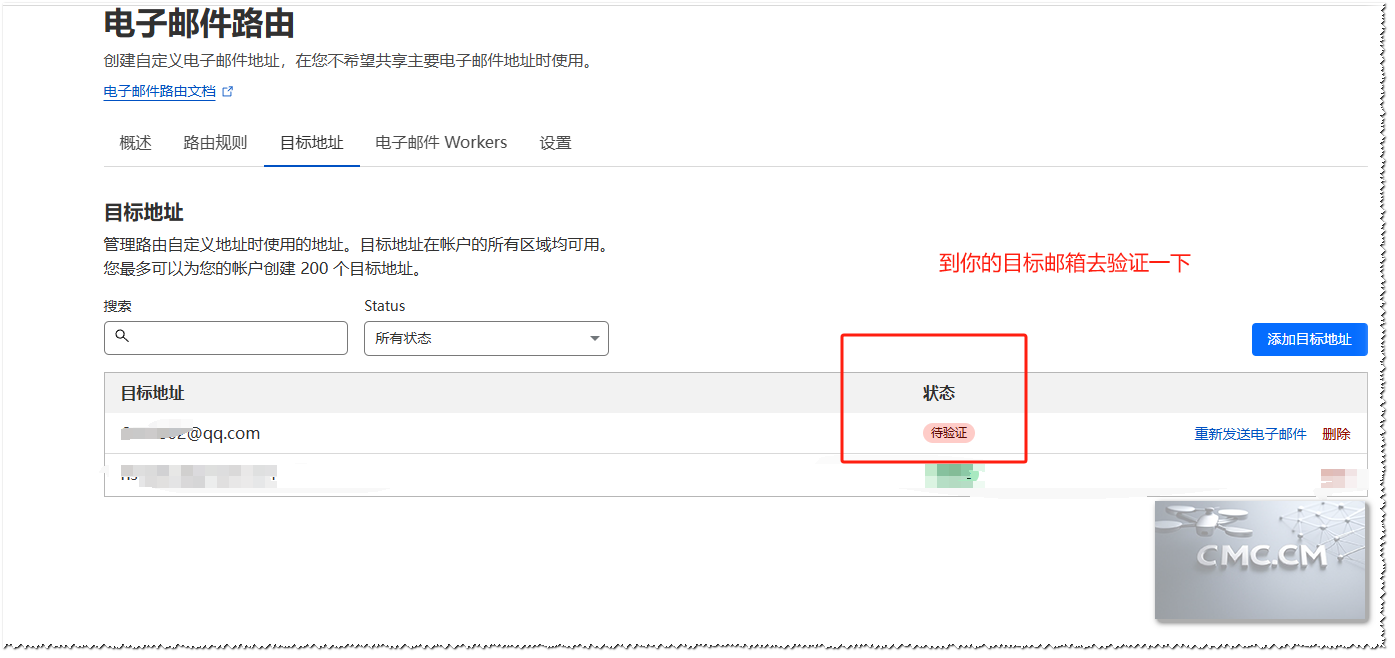Click the magnifier icon in search box
1395x658 pixels.
point(122,336)
